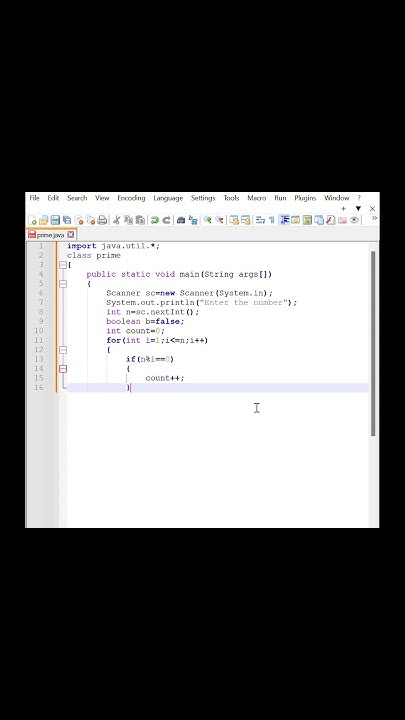Image resolution: width=405 pixels, height=720 pixels.
Task: Place cursor on 'import java.util.*;' line
Action: pyautogui.click(x=113, y=246)
